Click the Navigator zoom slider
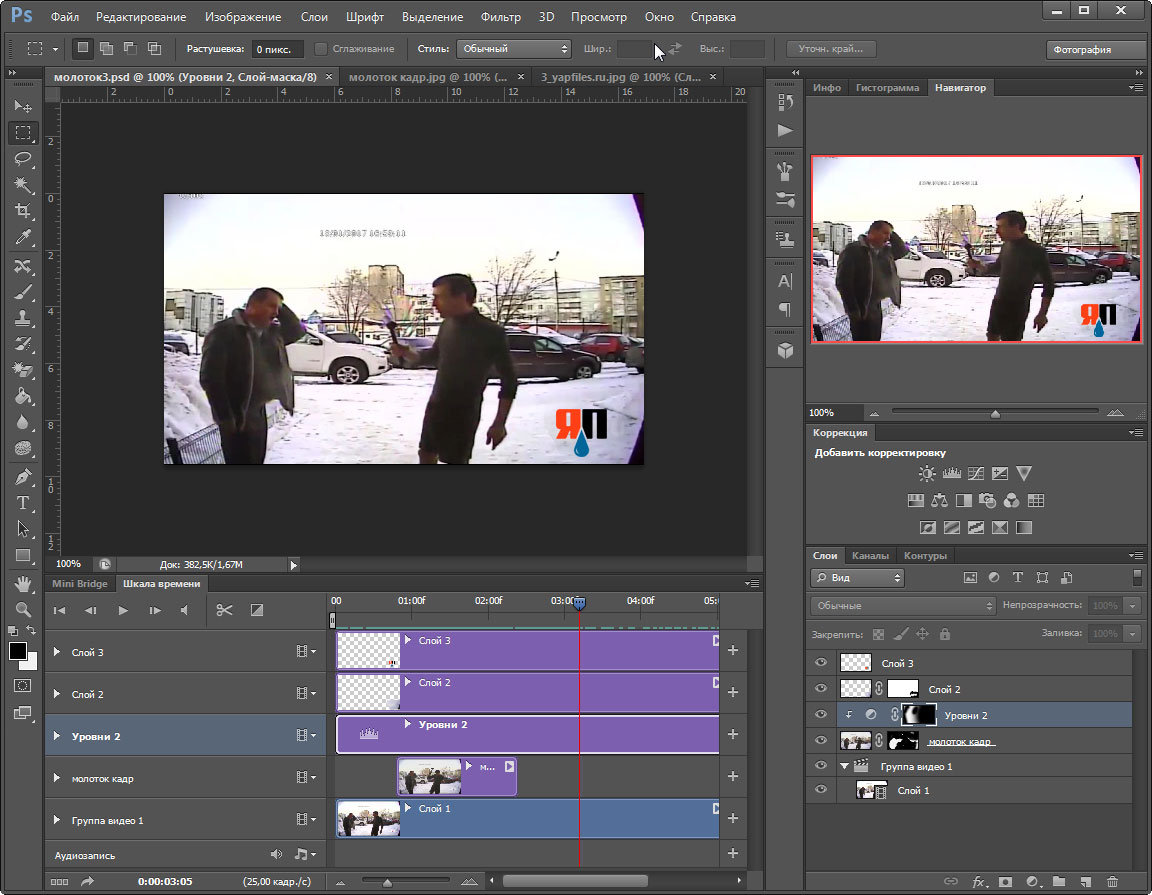1152x895 pixels. (995, 413)
